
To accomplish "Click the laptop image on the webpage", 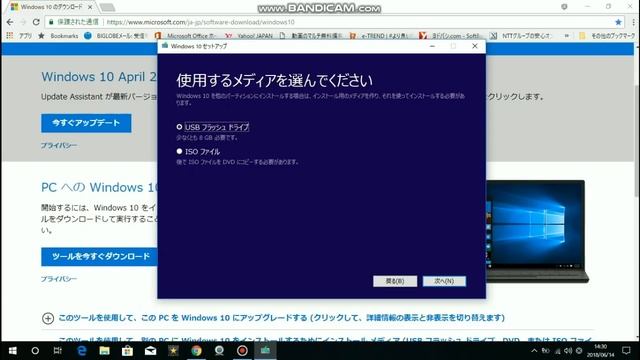I will pos(537,231).
